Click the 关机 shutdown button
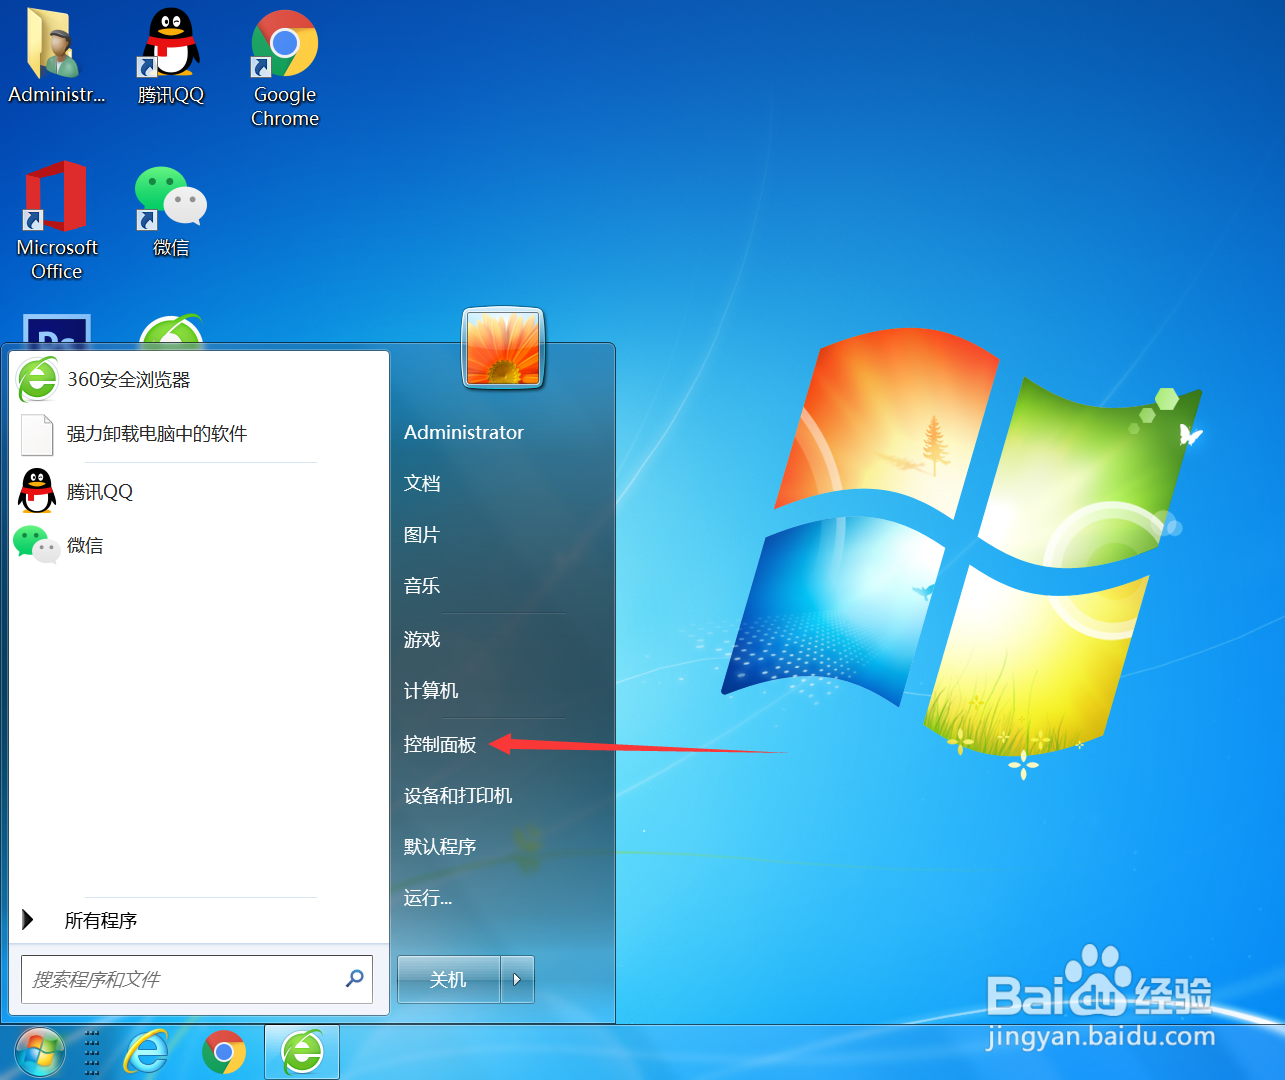 coord(448,980)
